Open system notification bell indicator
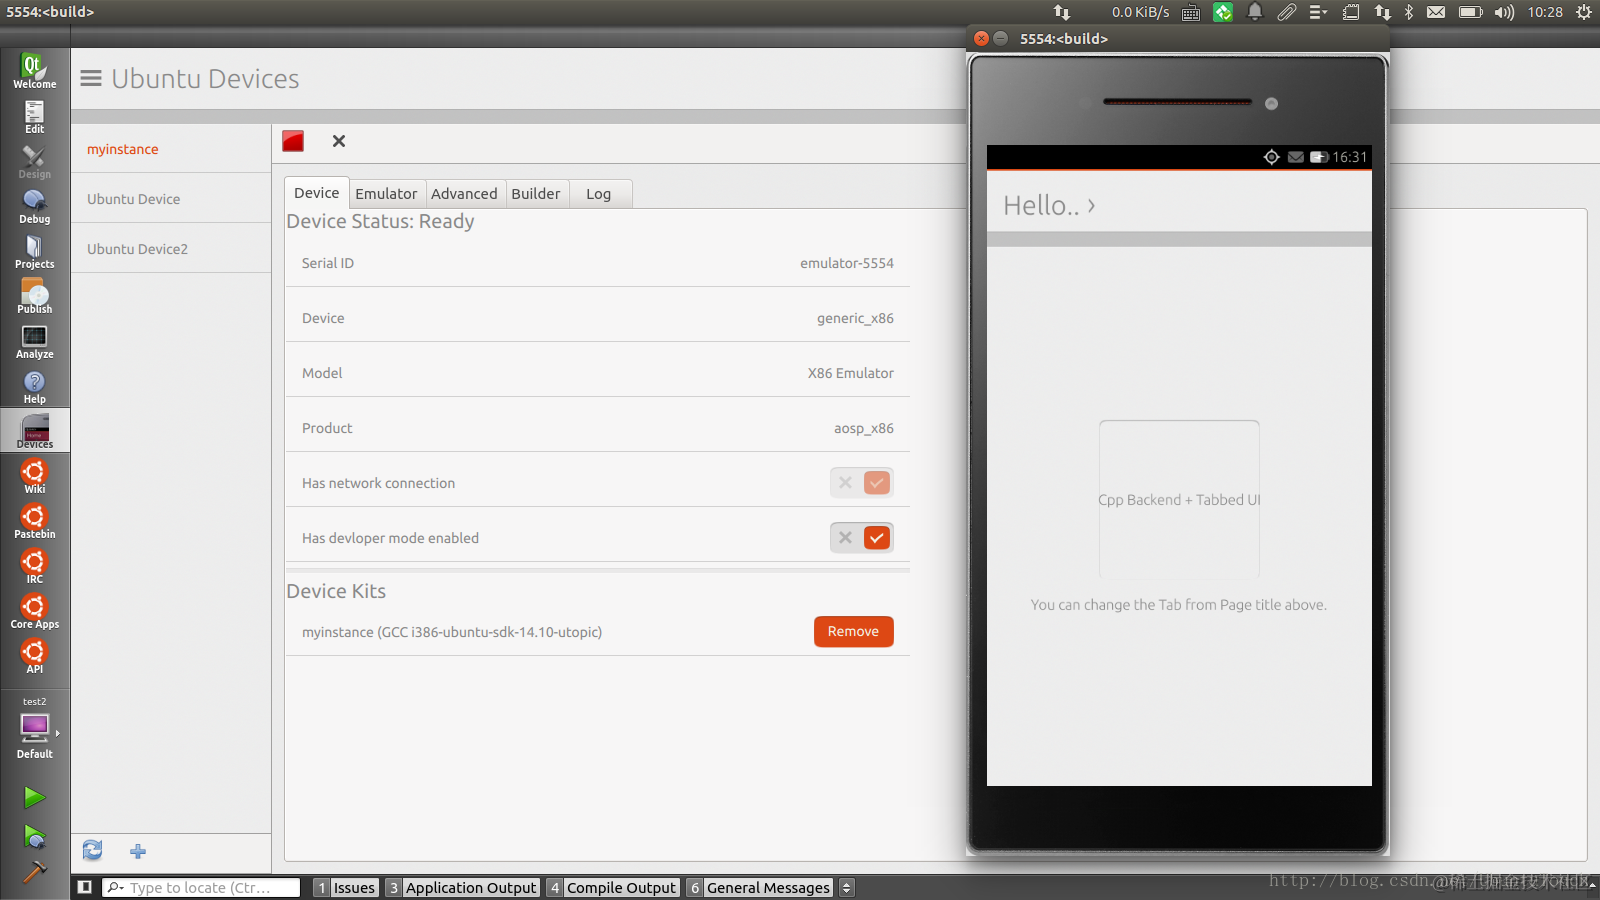The width and height of the screenshot is (1600, 900). pos(1255,12)
